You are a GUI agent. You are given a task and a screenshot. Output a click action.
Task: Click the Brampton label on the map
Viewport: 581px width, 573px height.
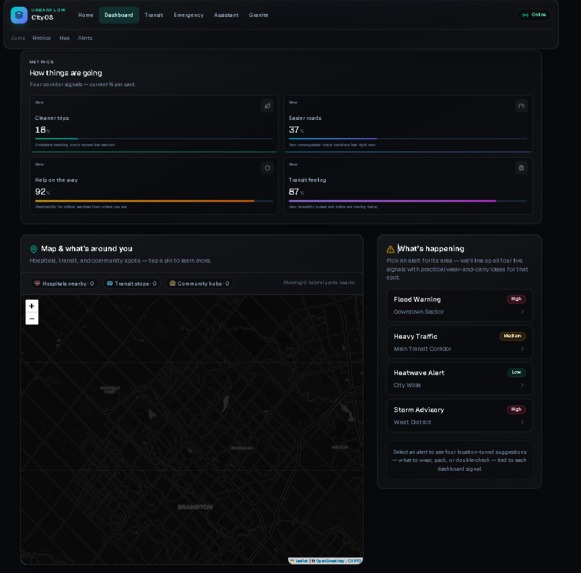click(x=195, y=507)
